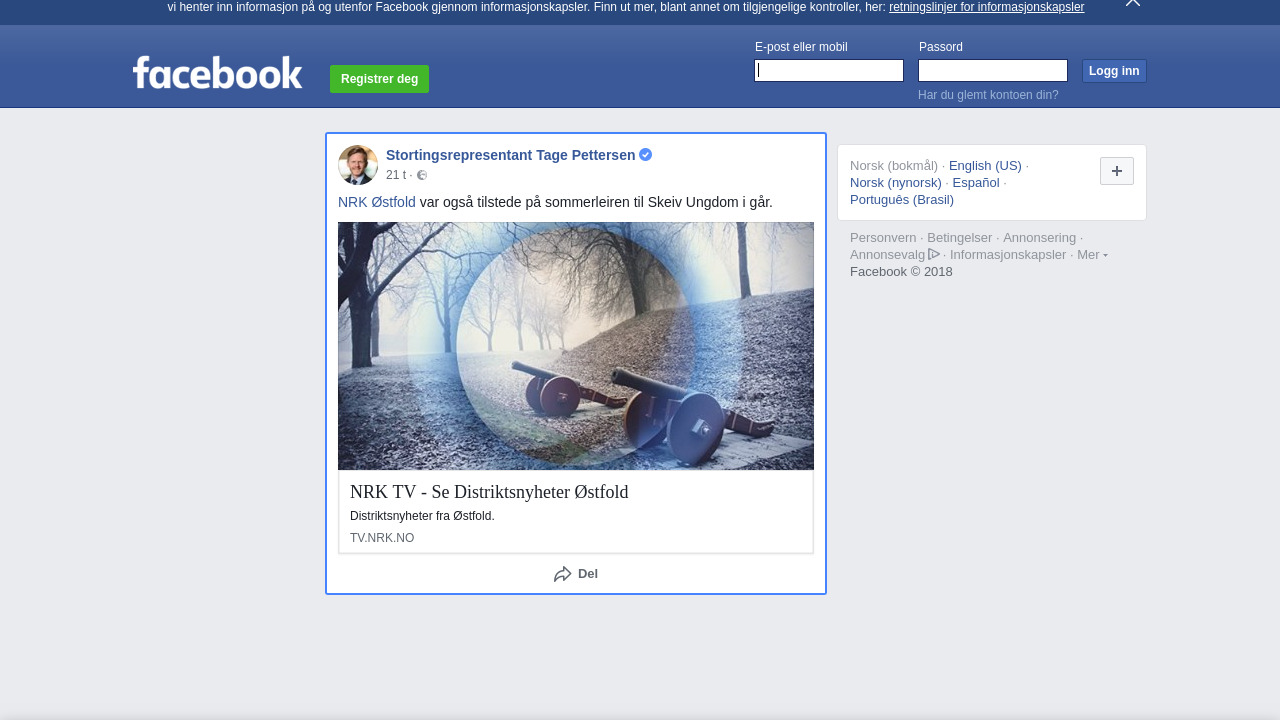Open the retningslinjer for informasjonskapsler link

(x=986, y=7)
